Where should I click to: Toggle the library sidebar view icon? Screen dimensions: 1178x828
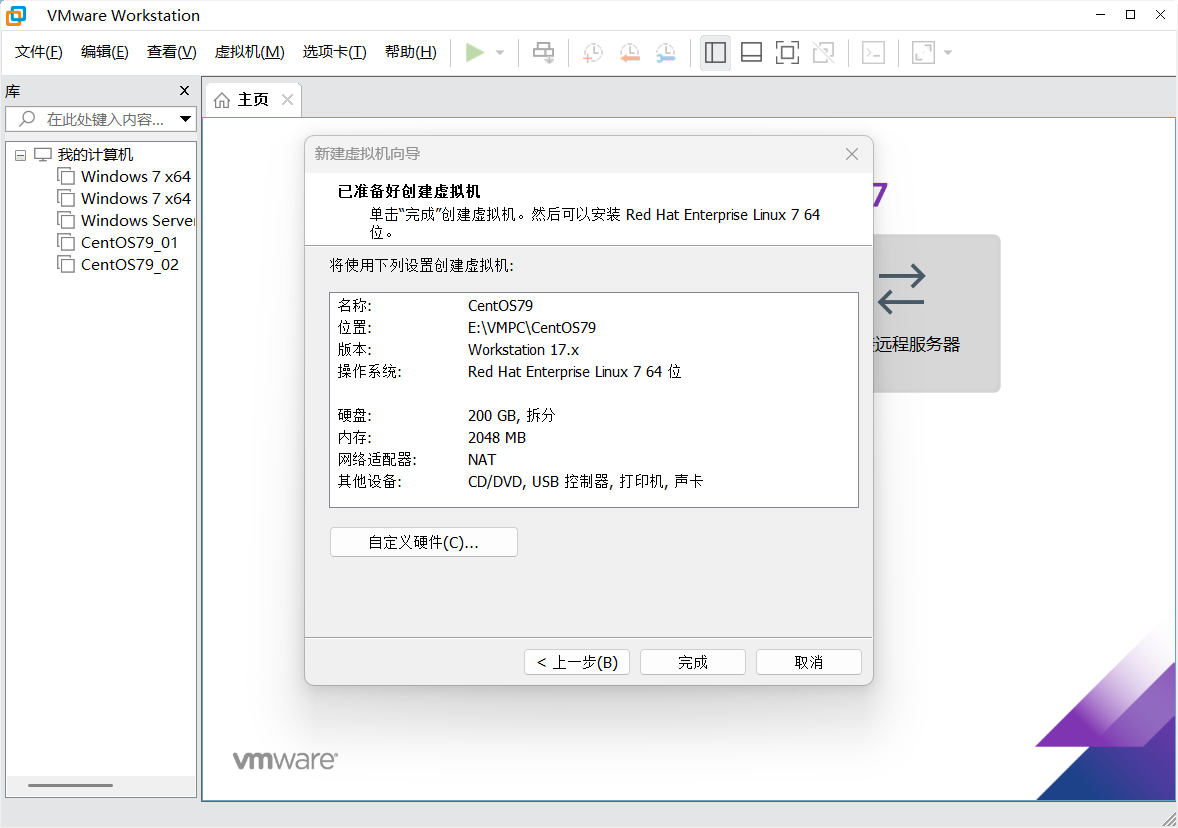point(715,53)
